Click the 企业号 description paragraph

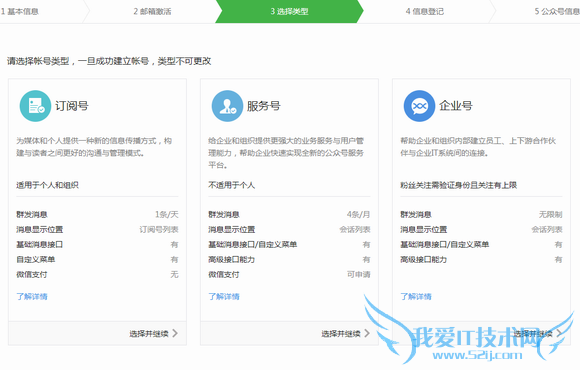(x=478, y=147)
